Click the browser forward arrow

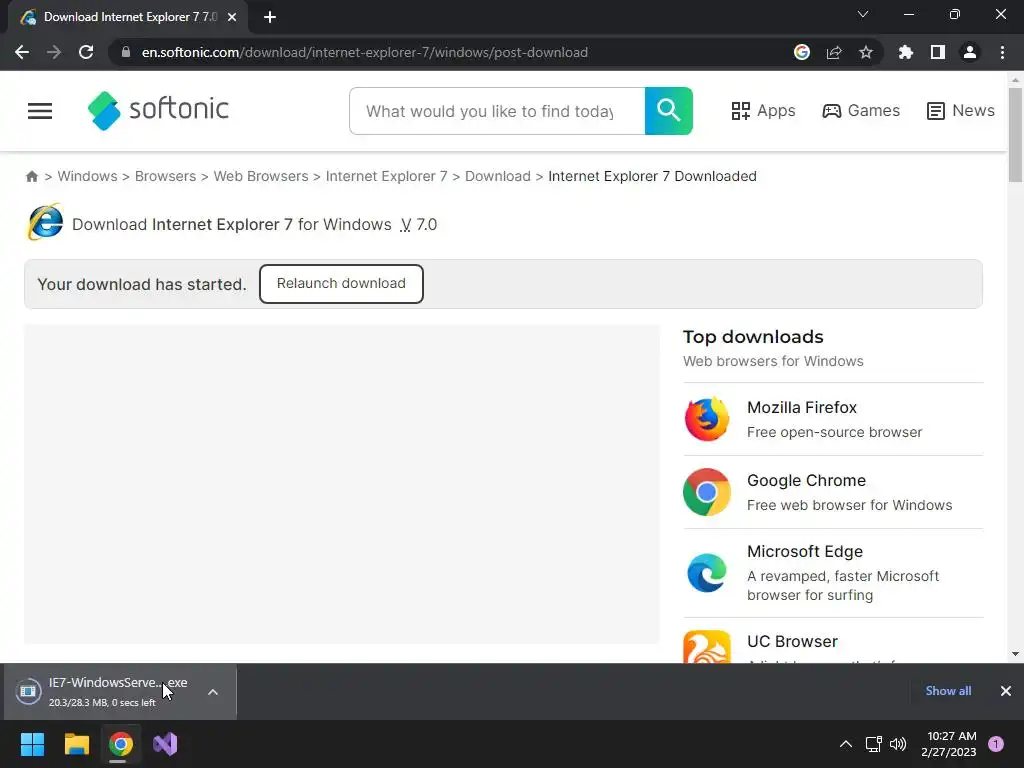[54, 52]
